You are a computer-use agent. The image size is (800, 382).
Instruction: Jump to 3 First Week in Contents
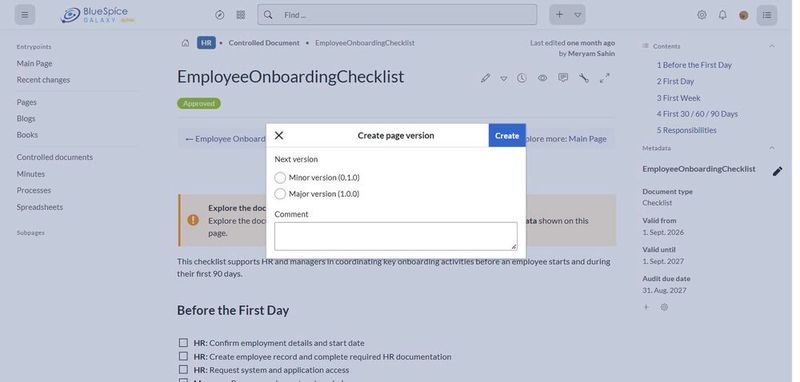tap(678, 98)
